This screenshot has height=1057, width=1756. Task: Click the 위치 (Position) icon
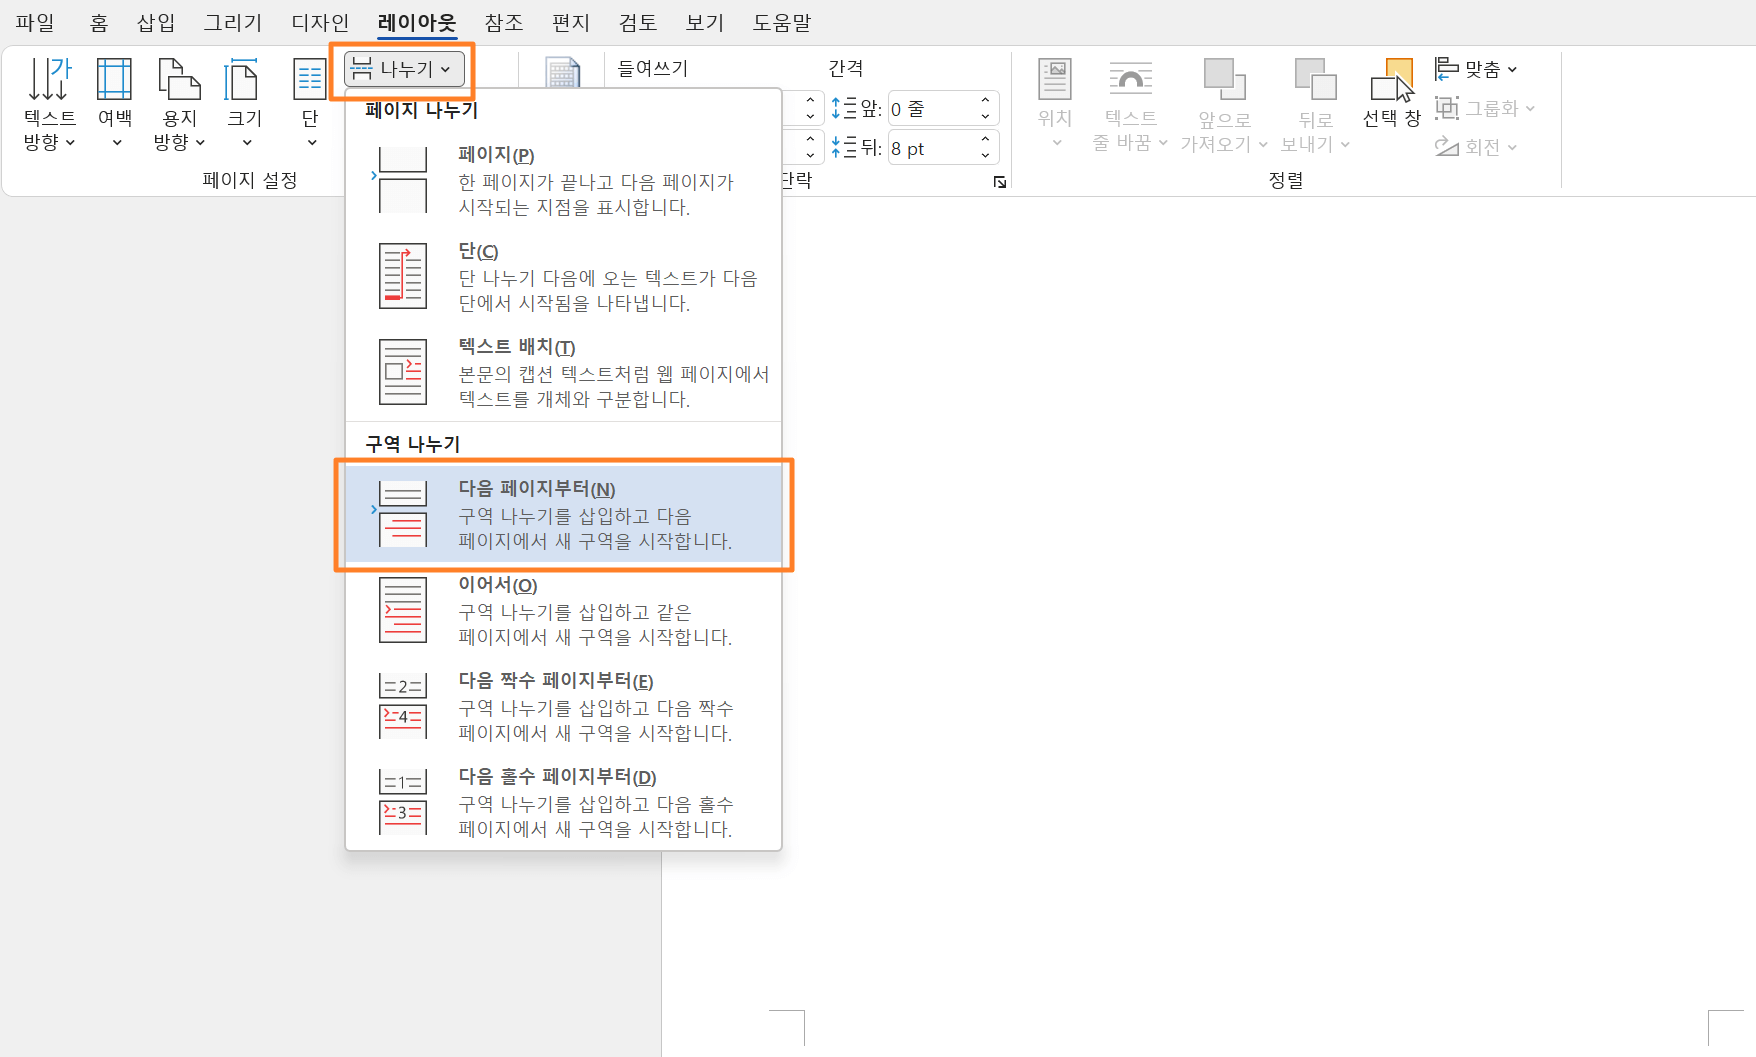[x=1054, y=95]
